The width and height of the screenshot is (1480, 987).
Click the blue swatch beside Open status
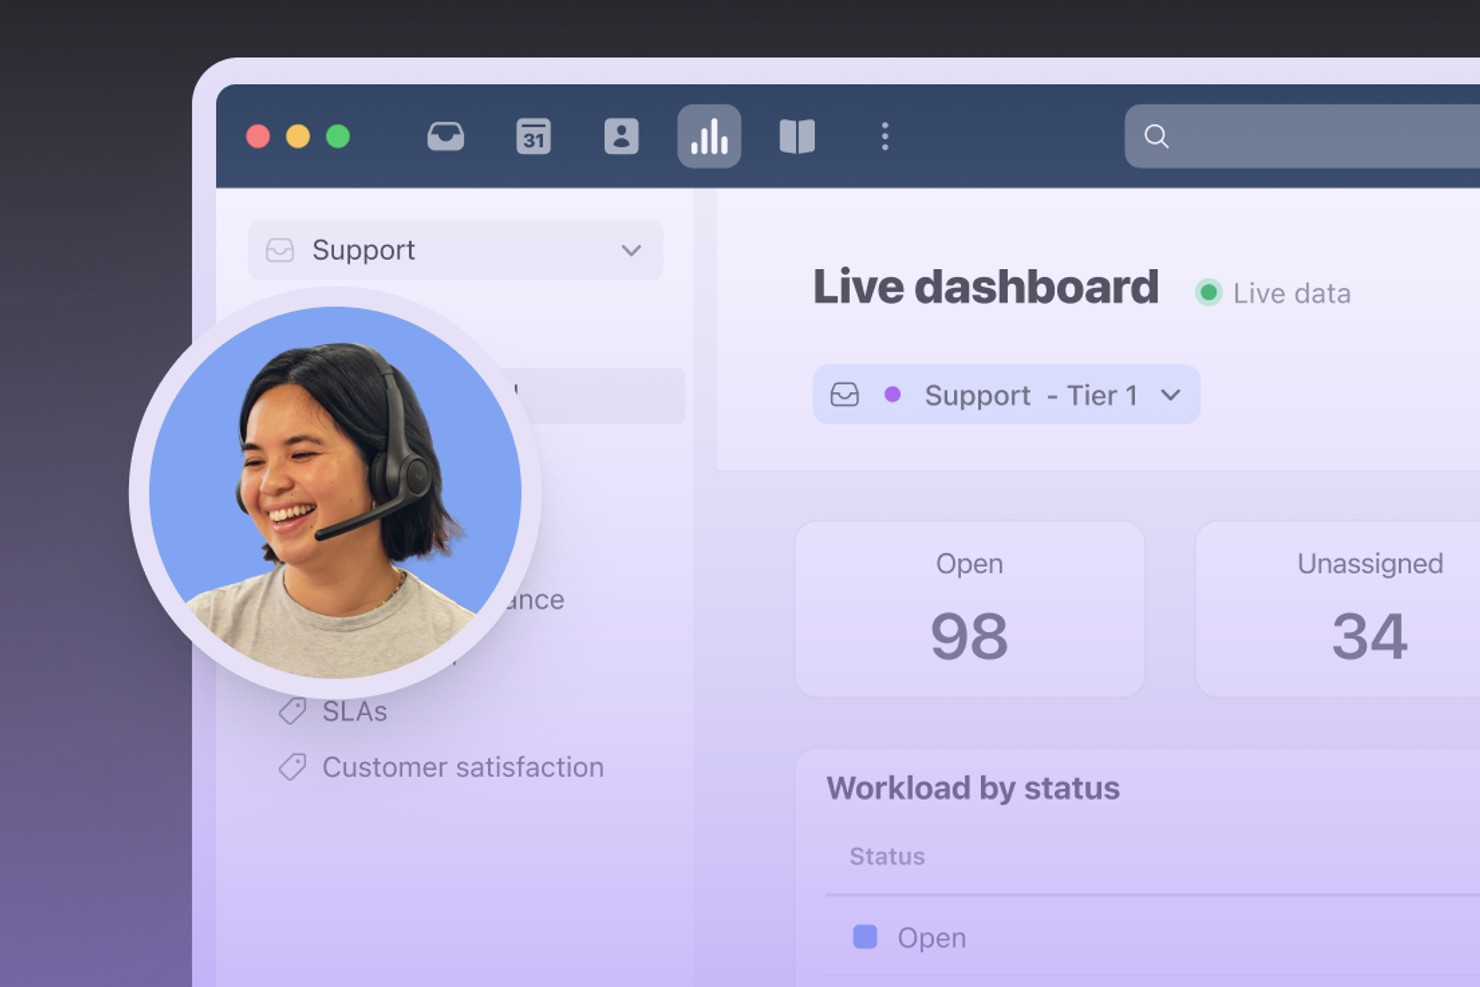tap(865, 937)
